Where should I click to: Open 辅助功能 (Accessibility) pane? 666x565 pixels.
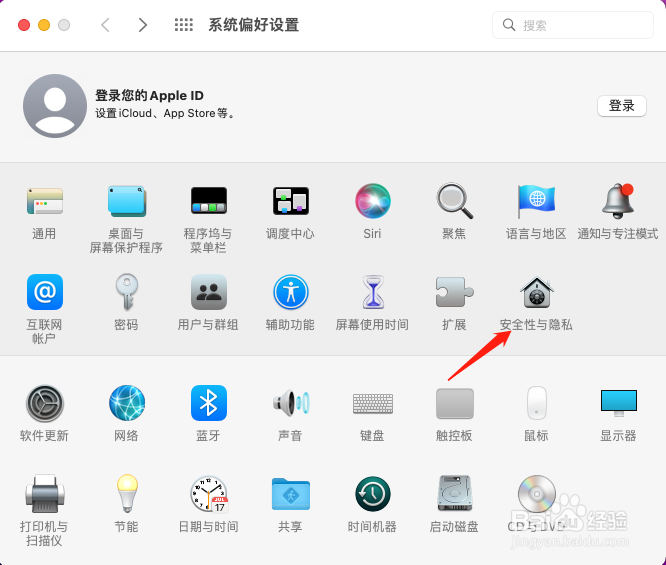[x=291, y=292]
